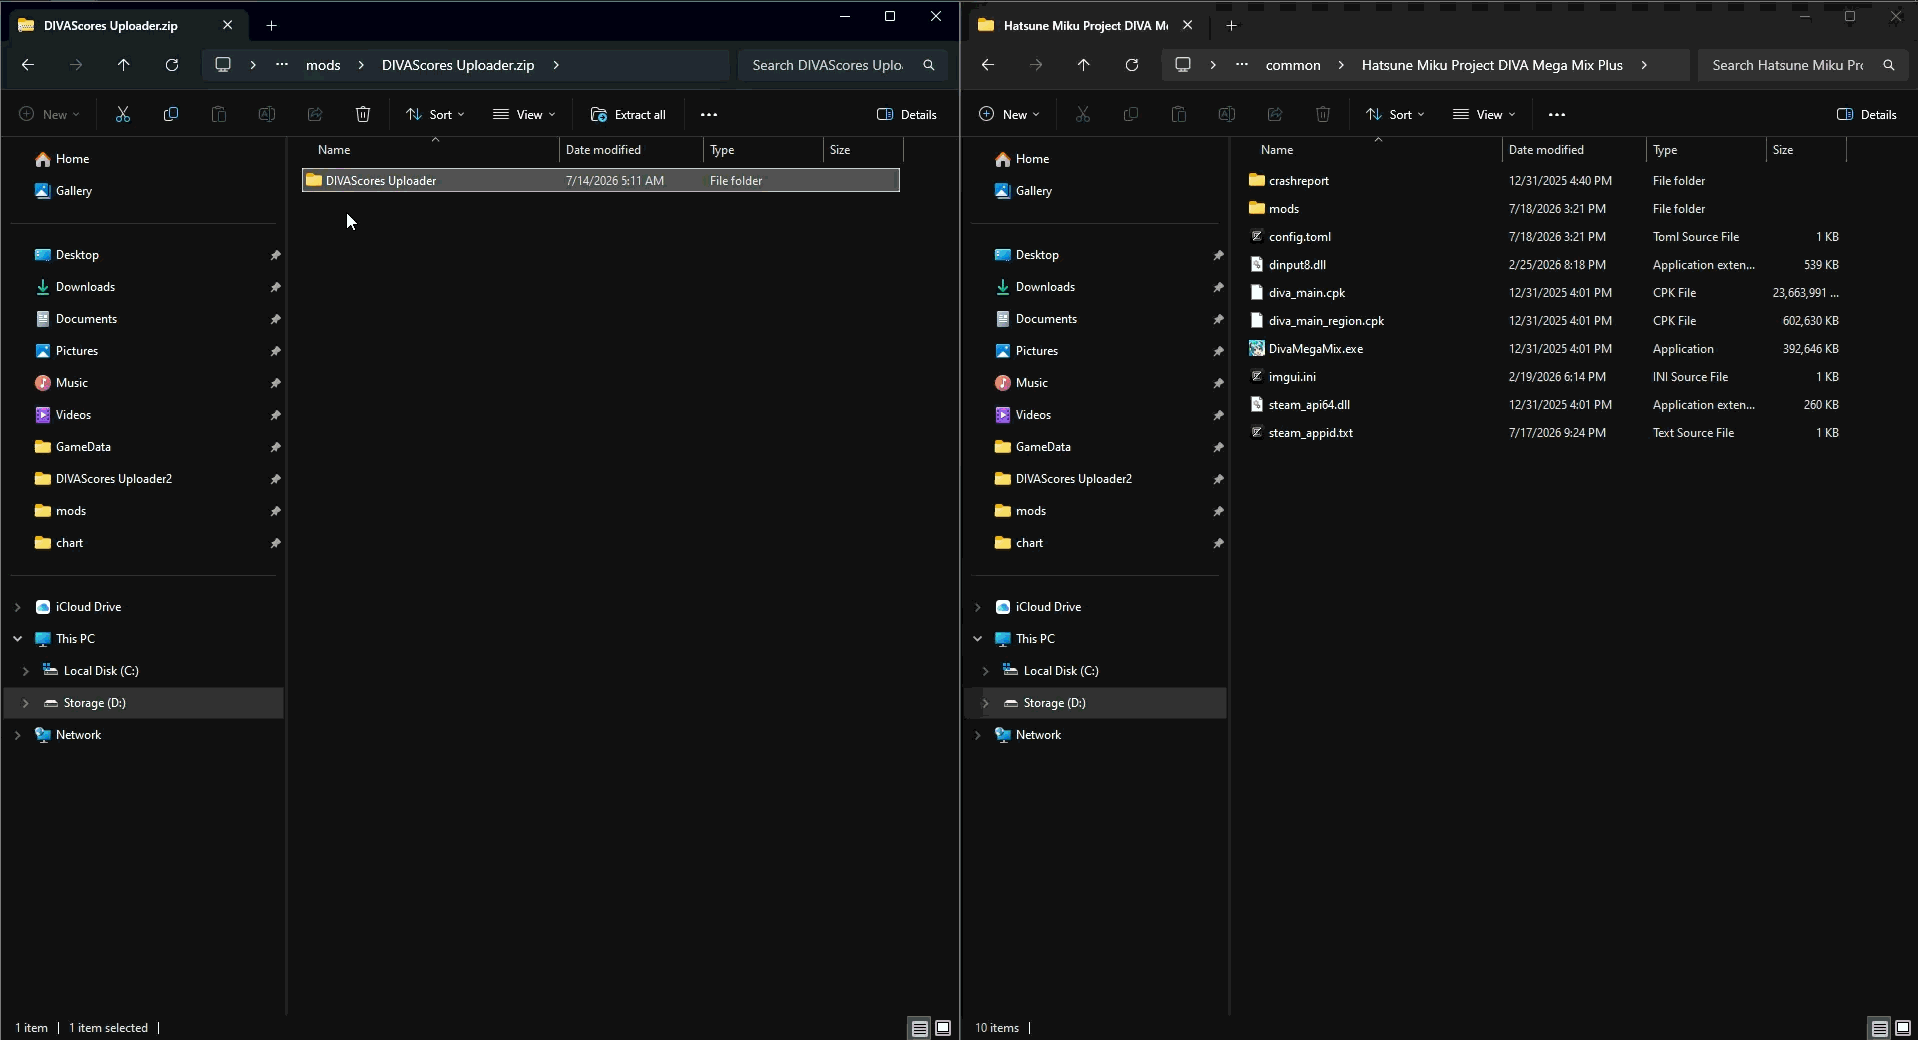Click common breadcrumb in right address bar
The width and height of the screenshot is (1918, 1040).
tap(1293, 65)
